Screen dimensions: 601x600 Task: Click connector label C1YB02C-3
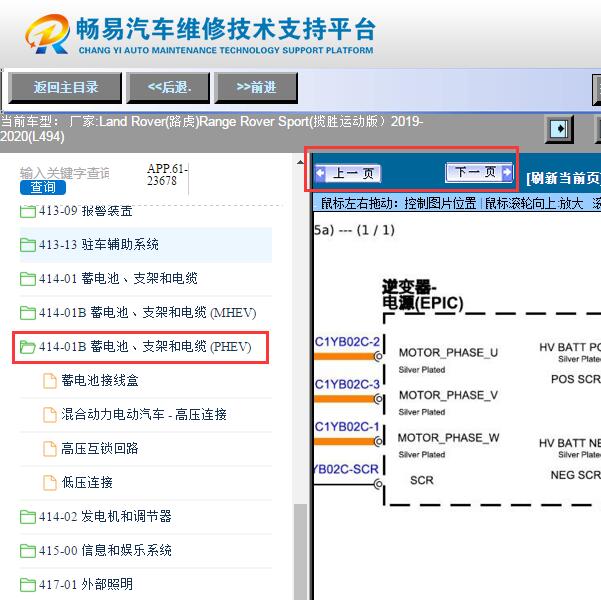[347, 384]
